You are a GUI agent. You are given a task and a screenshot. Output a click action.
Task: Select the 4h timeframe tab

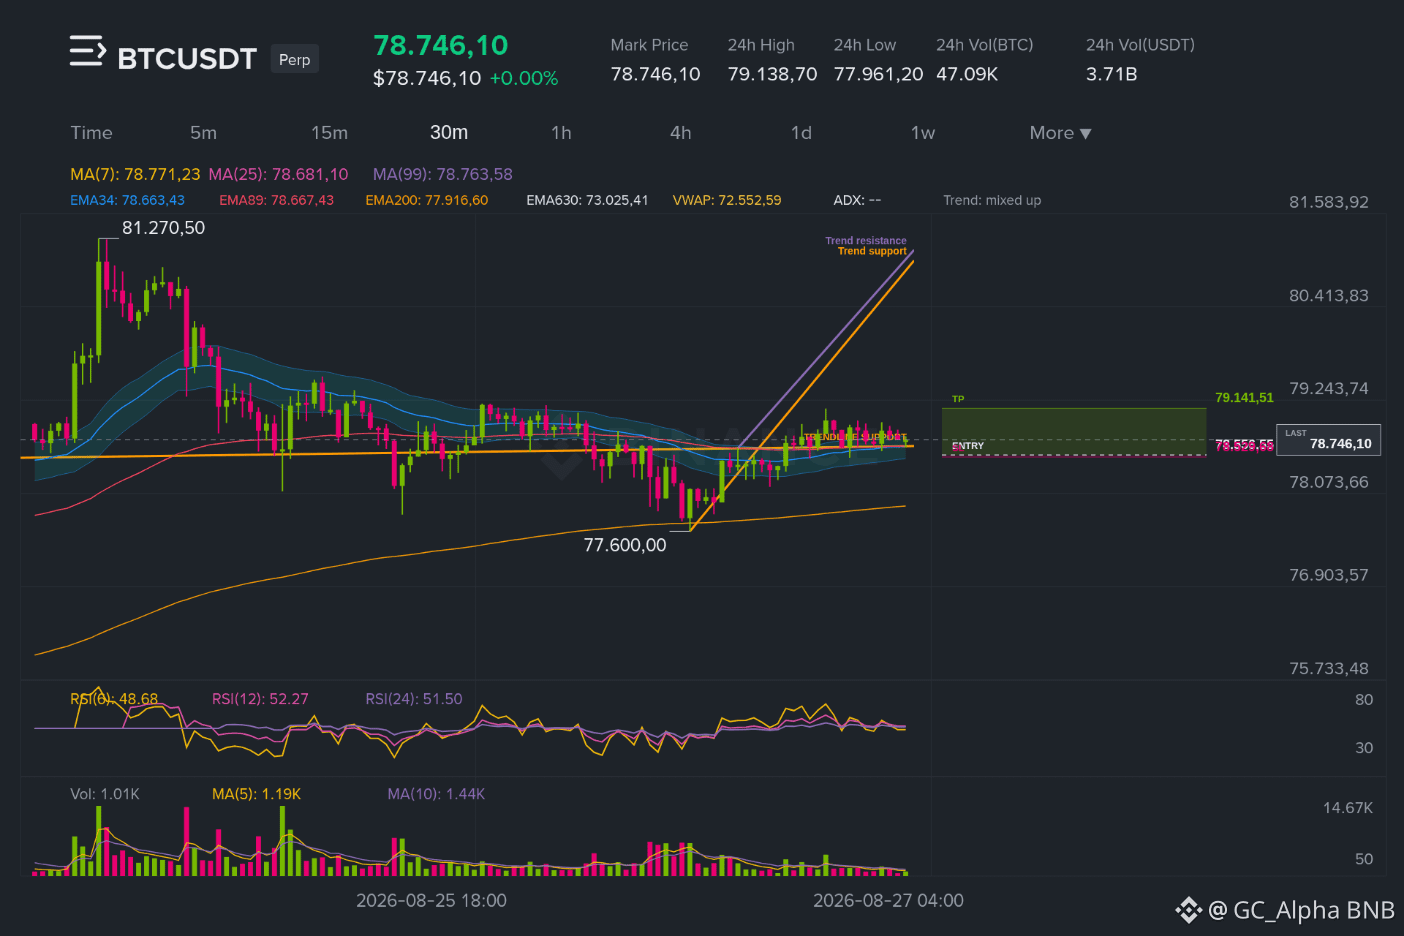[x=681, y=133]
